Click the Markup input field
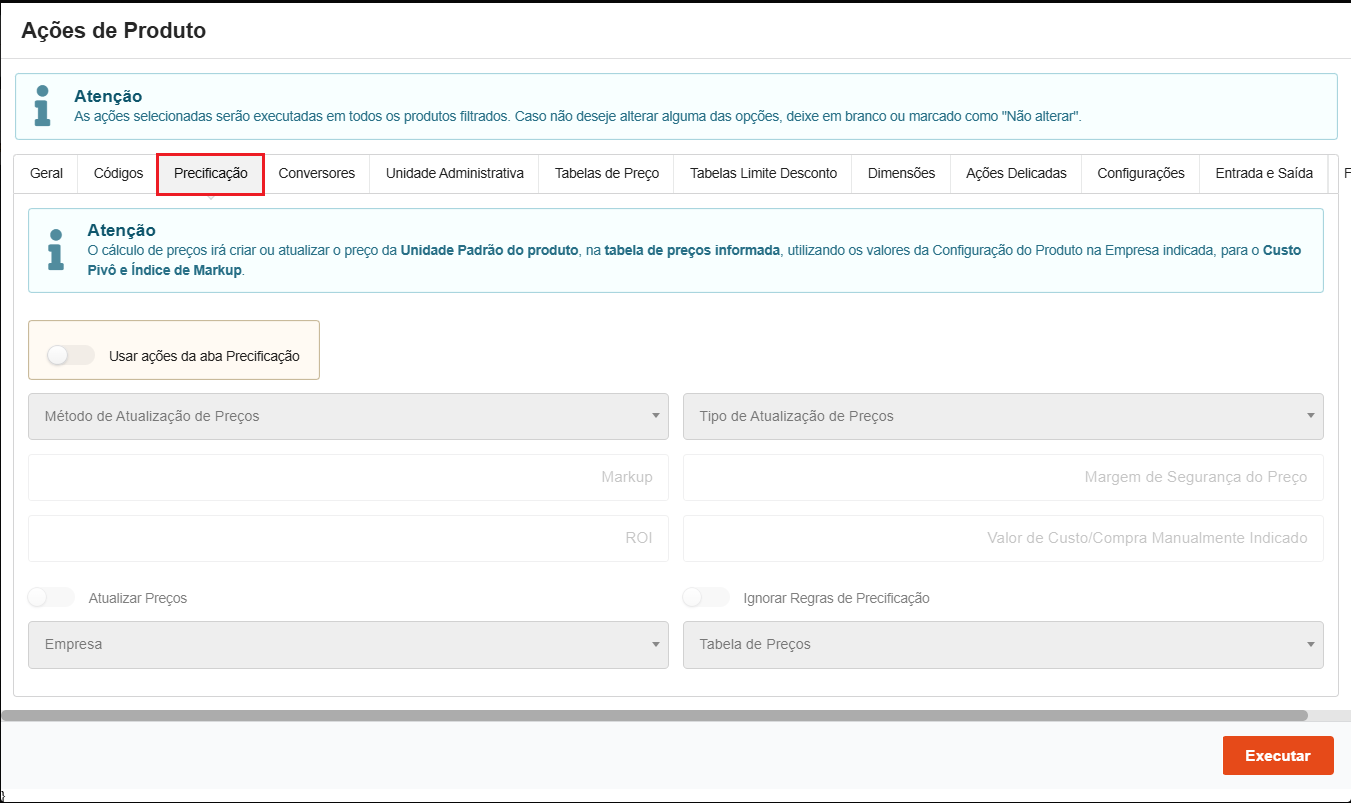 point(348,477)
